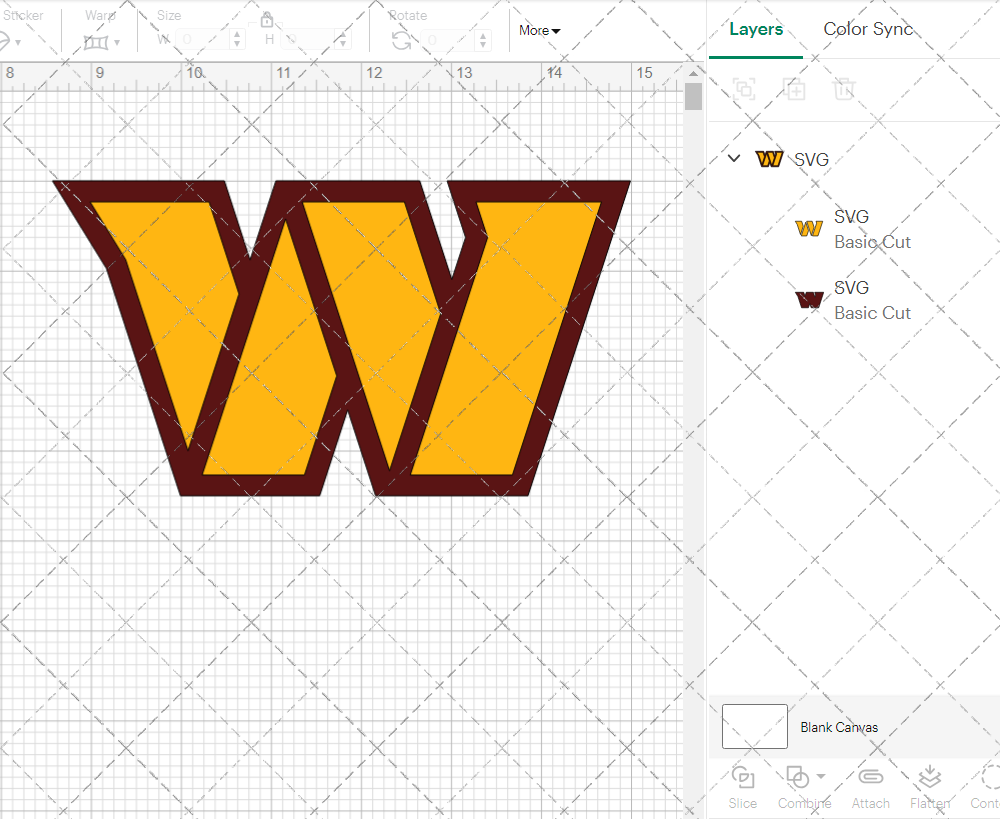Click the Rotate icon in toolbar

coord(401,41)
